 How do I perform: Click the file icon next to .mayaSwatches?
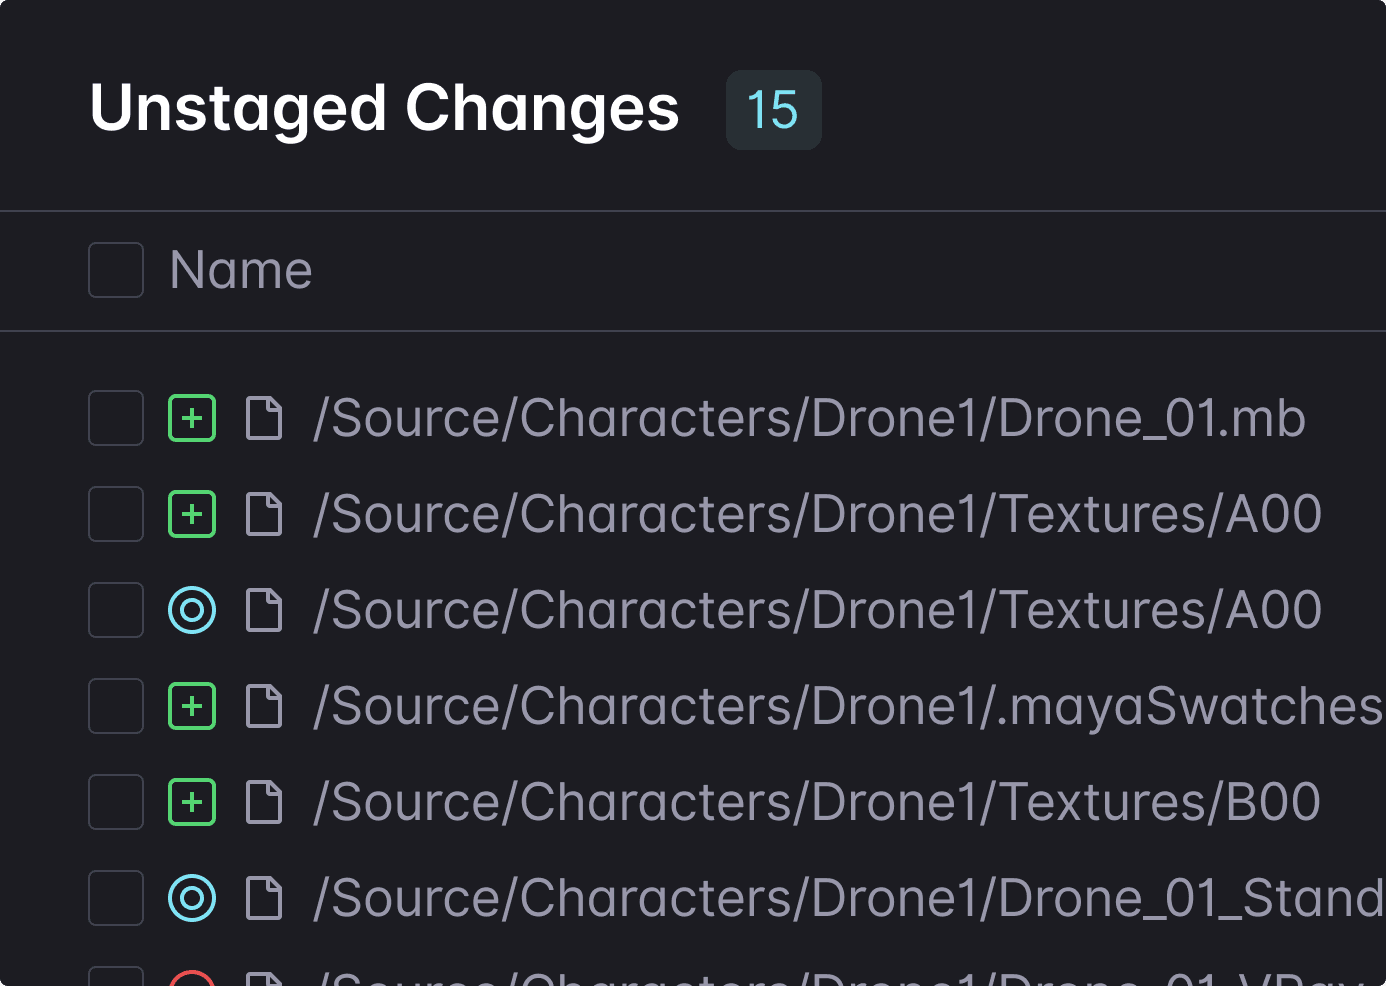coord(264,706)
